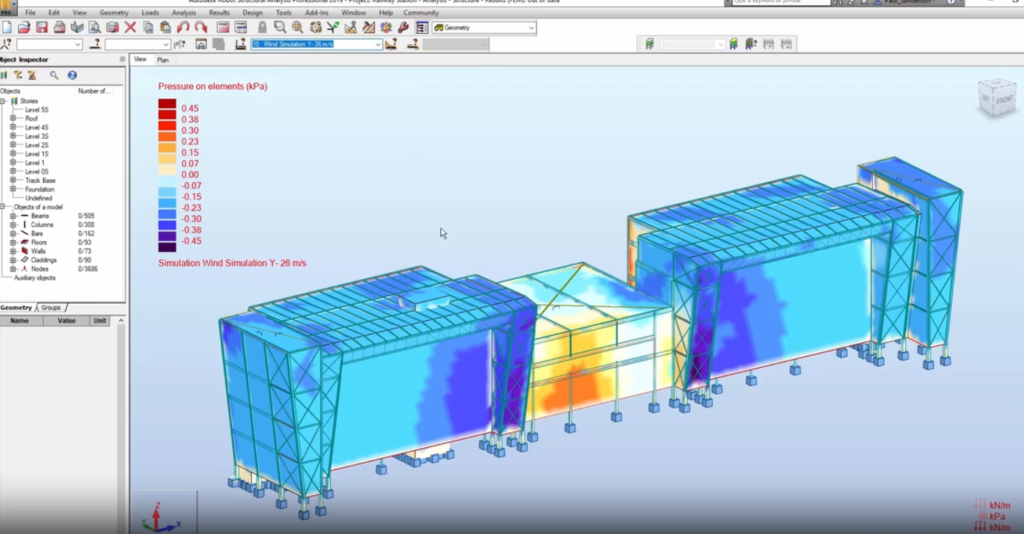1024x534 pixels.
Task: Click the Zoom window magnifier icon
Action: (280, 28)
